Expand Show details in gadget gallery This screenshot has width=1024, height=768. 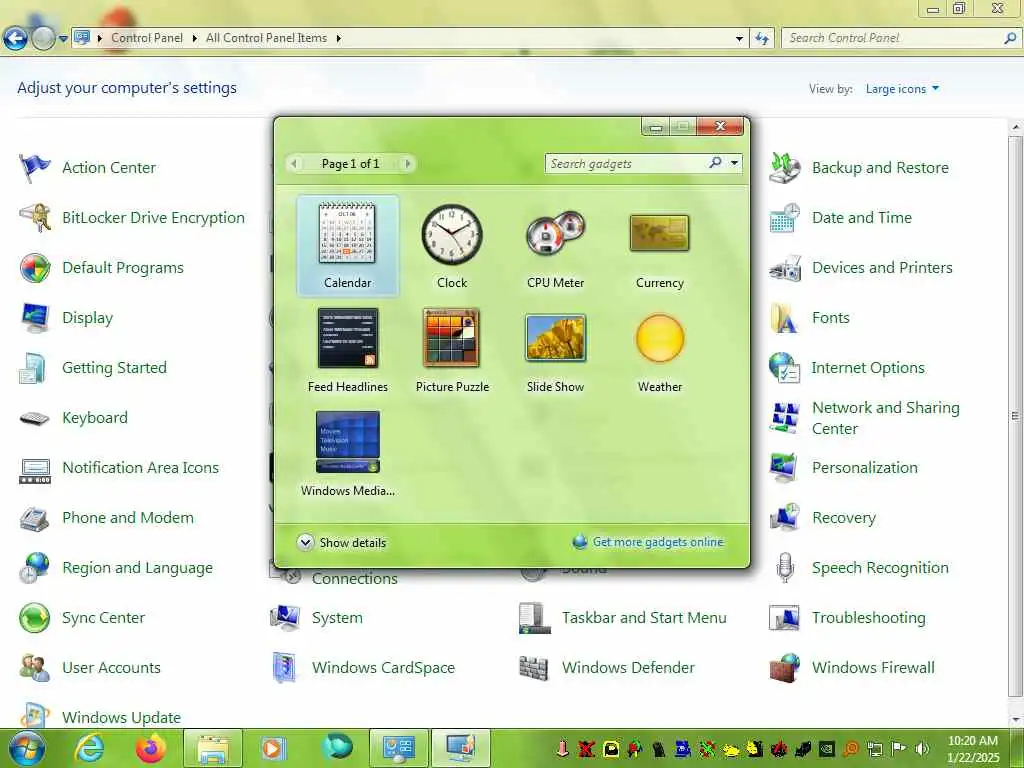point(342,543)
